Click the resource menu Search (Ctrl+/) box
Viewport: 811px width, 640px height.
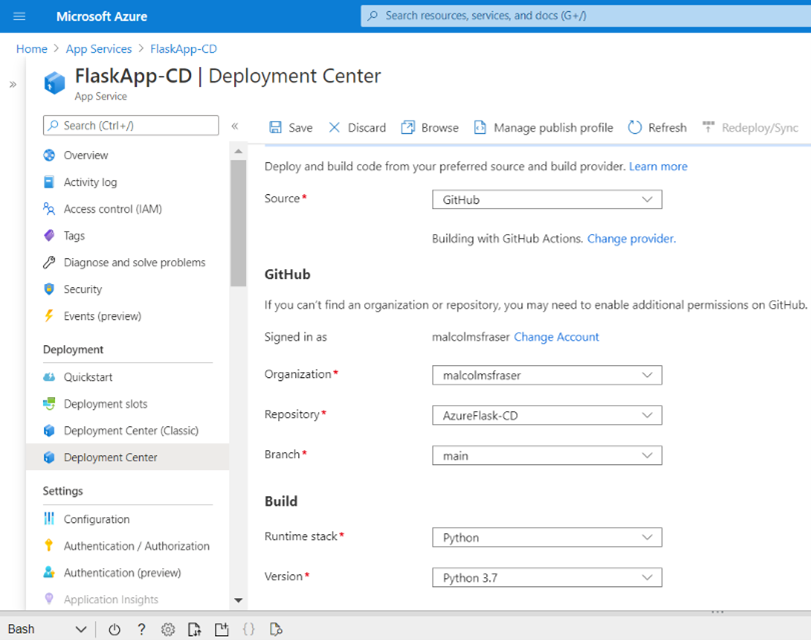pos(131,126)
